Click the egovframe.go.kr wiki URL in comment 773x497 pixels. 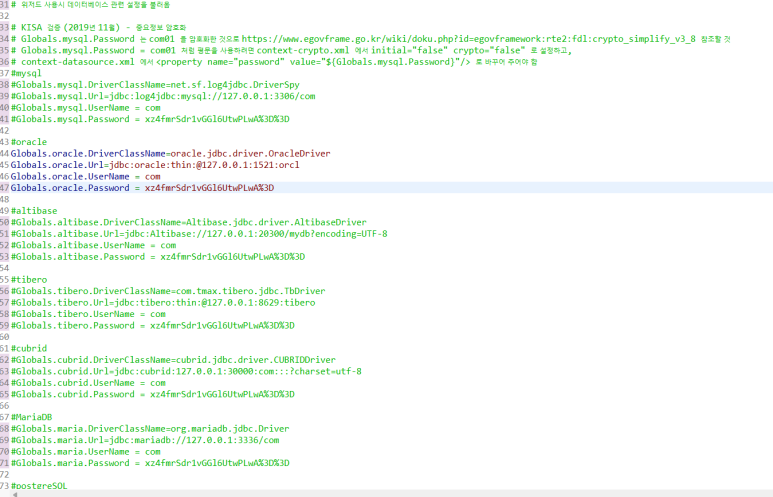pyautogui.click(x=468, y=39)
